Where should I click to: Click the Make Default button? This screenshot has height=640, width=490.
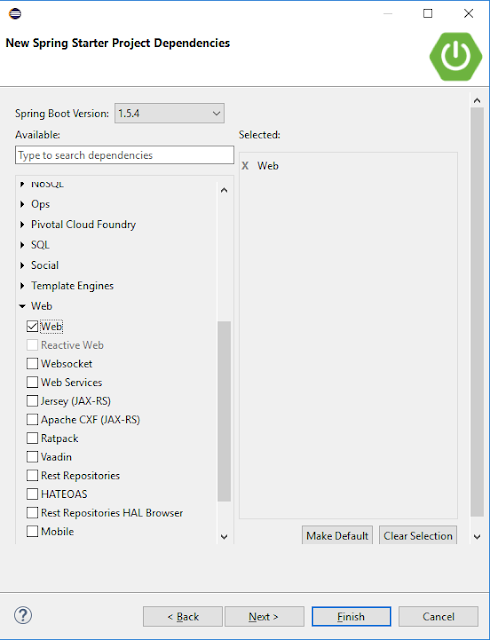pos(337,535)
